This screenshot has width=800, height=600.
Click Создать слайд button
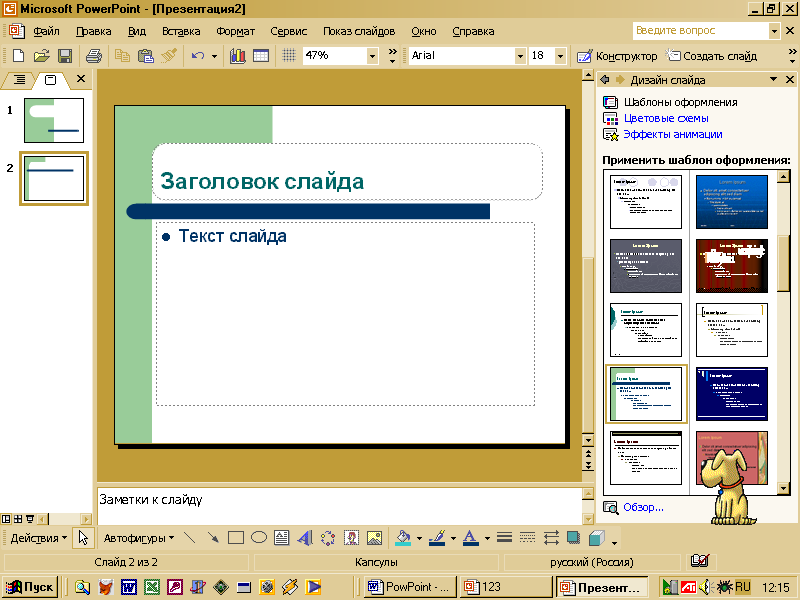tap(712, 56)
